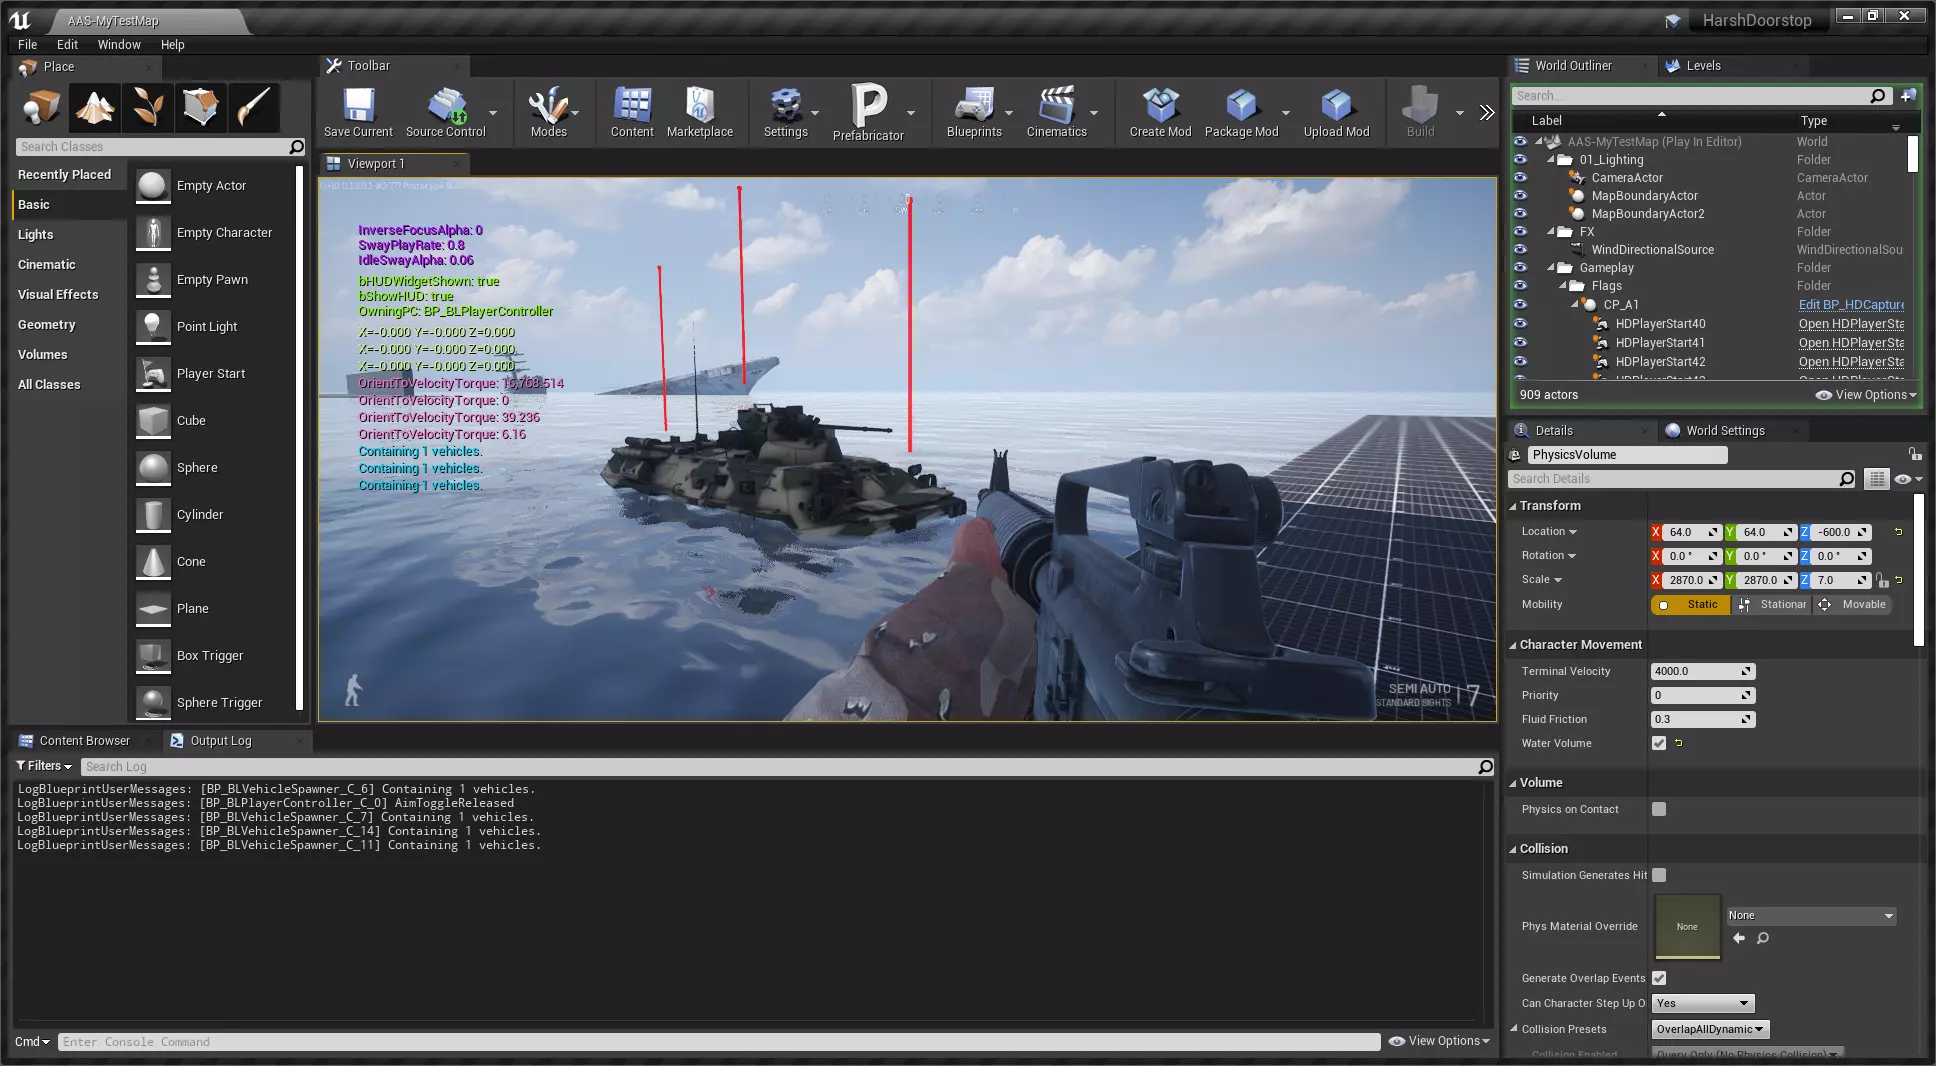
Task: Pick the Player Start actor icon
Action: click(153, 374)
